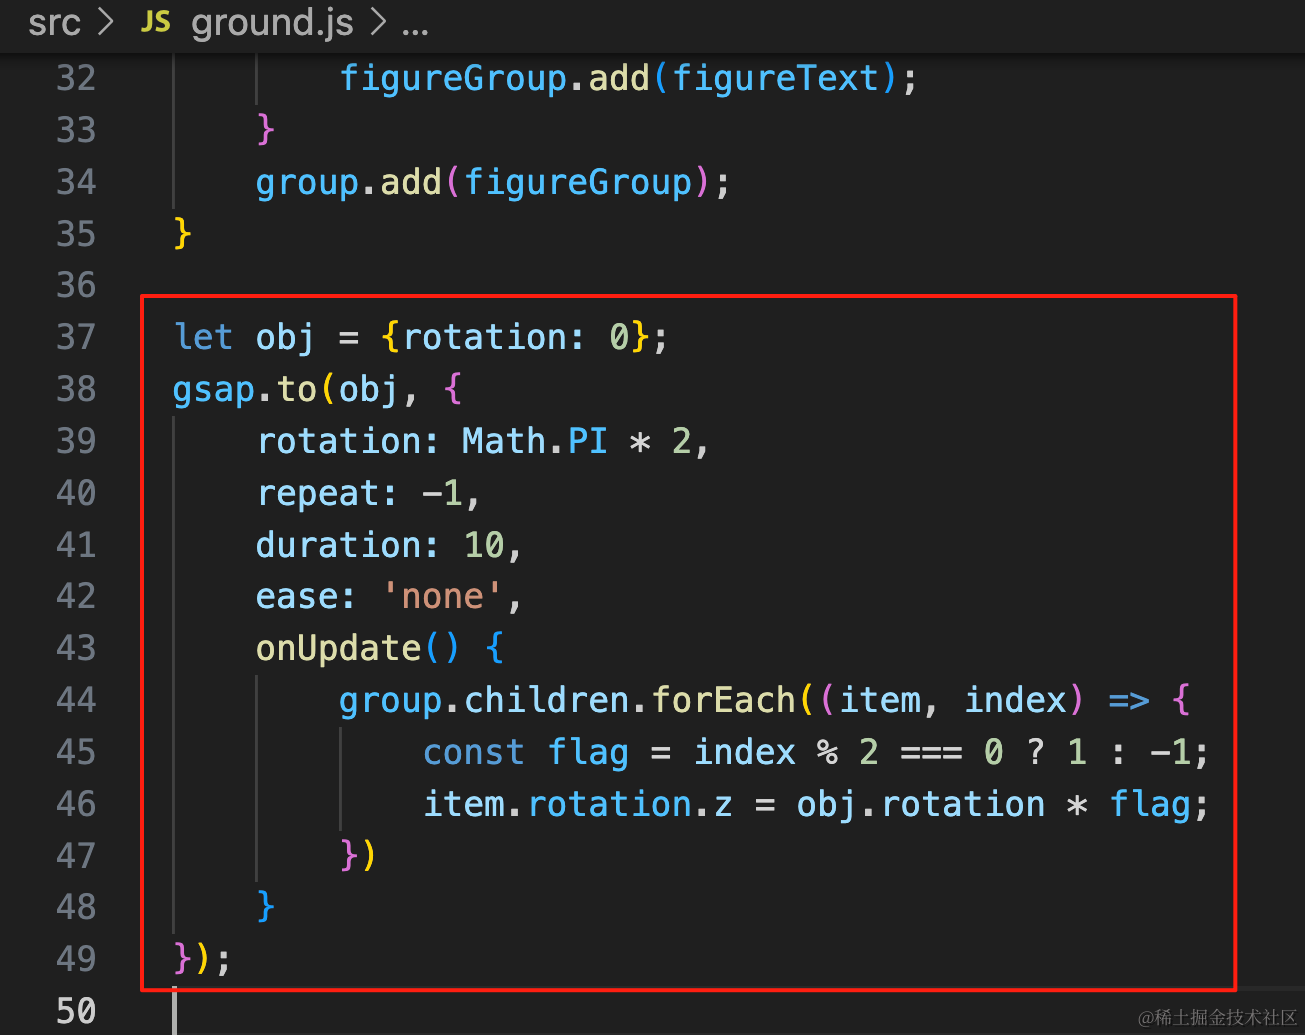Select line number 35
Viewport: 1306px width, 1036px height.
[76, 234]
